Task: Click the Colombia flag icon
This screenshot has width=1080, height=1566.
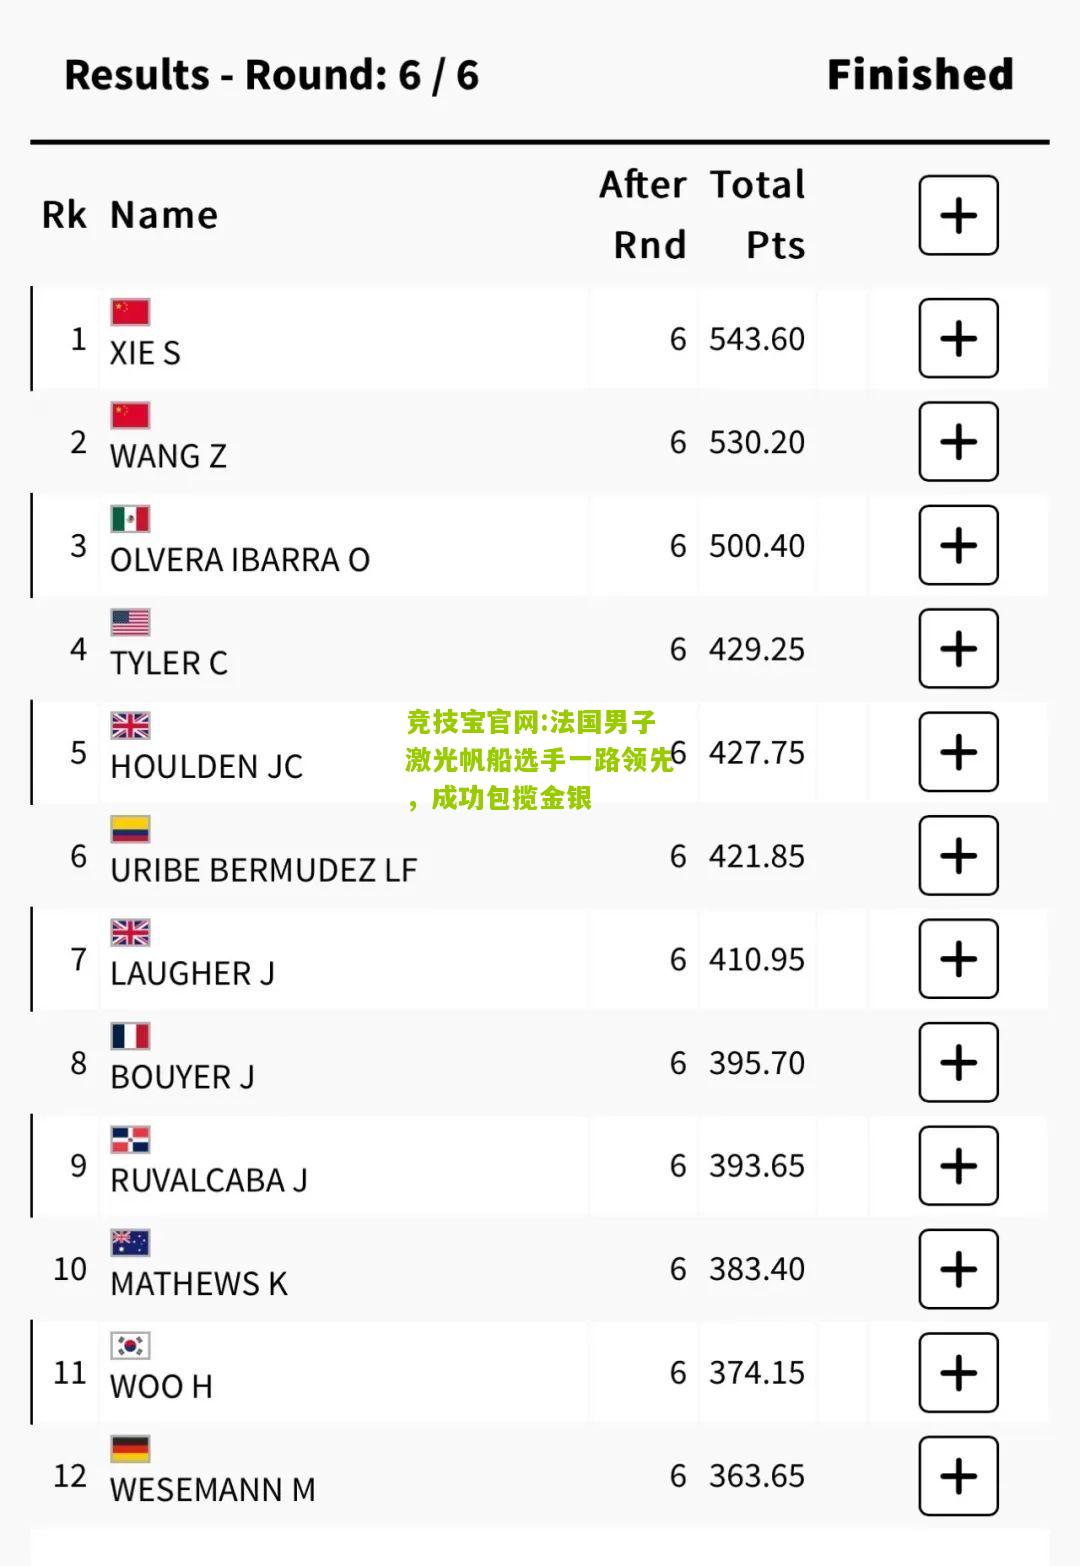Action: click(x=130, y=829)
